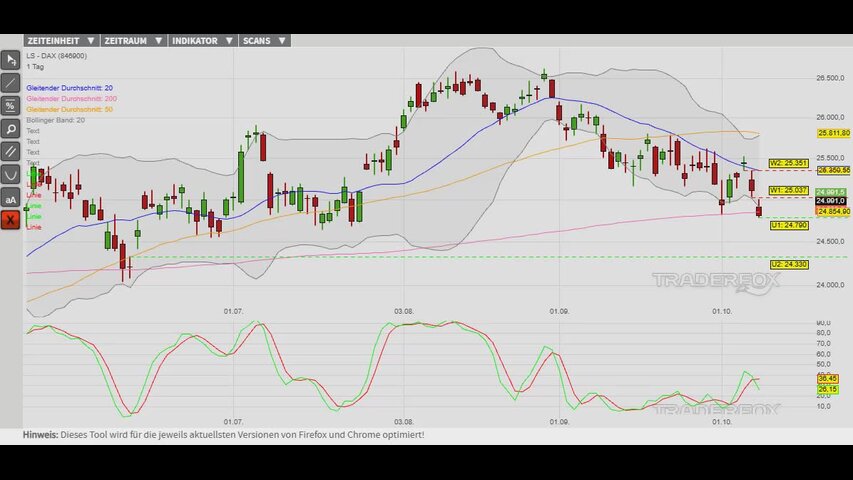
Task: Click the 03.08. date under price chart
Action: coord(404,311)
